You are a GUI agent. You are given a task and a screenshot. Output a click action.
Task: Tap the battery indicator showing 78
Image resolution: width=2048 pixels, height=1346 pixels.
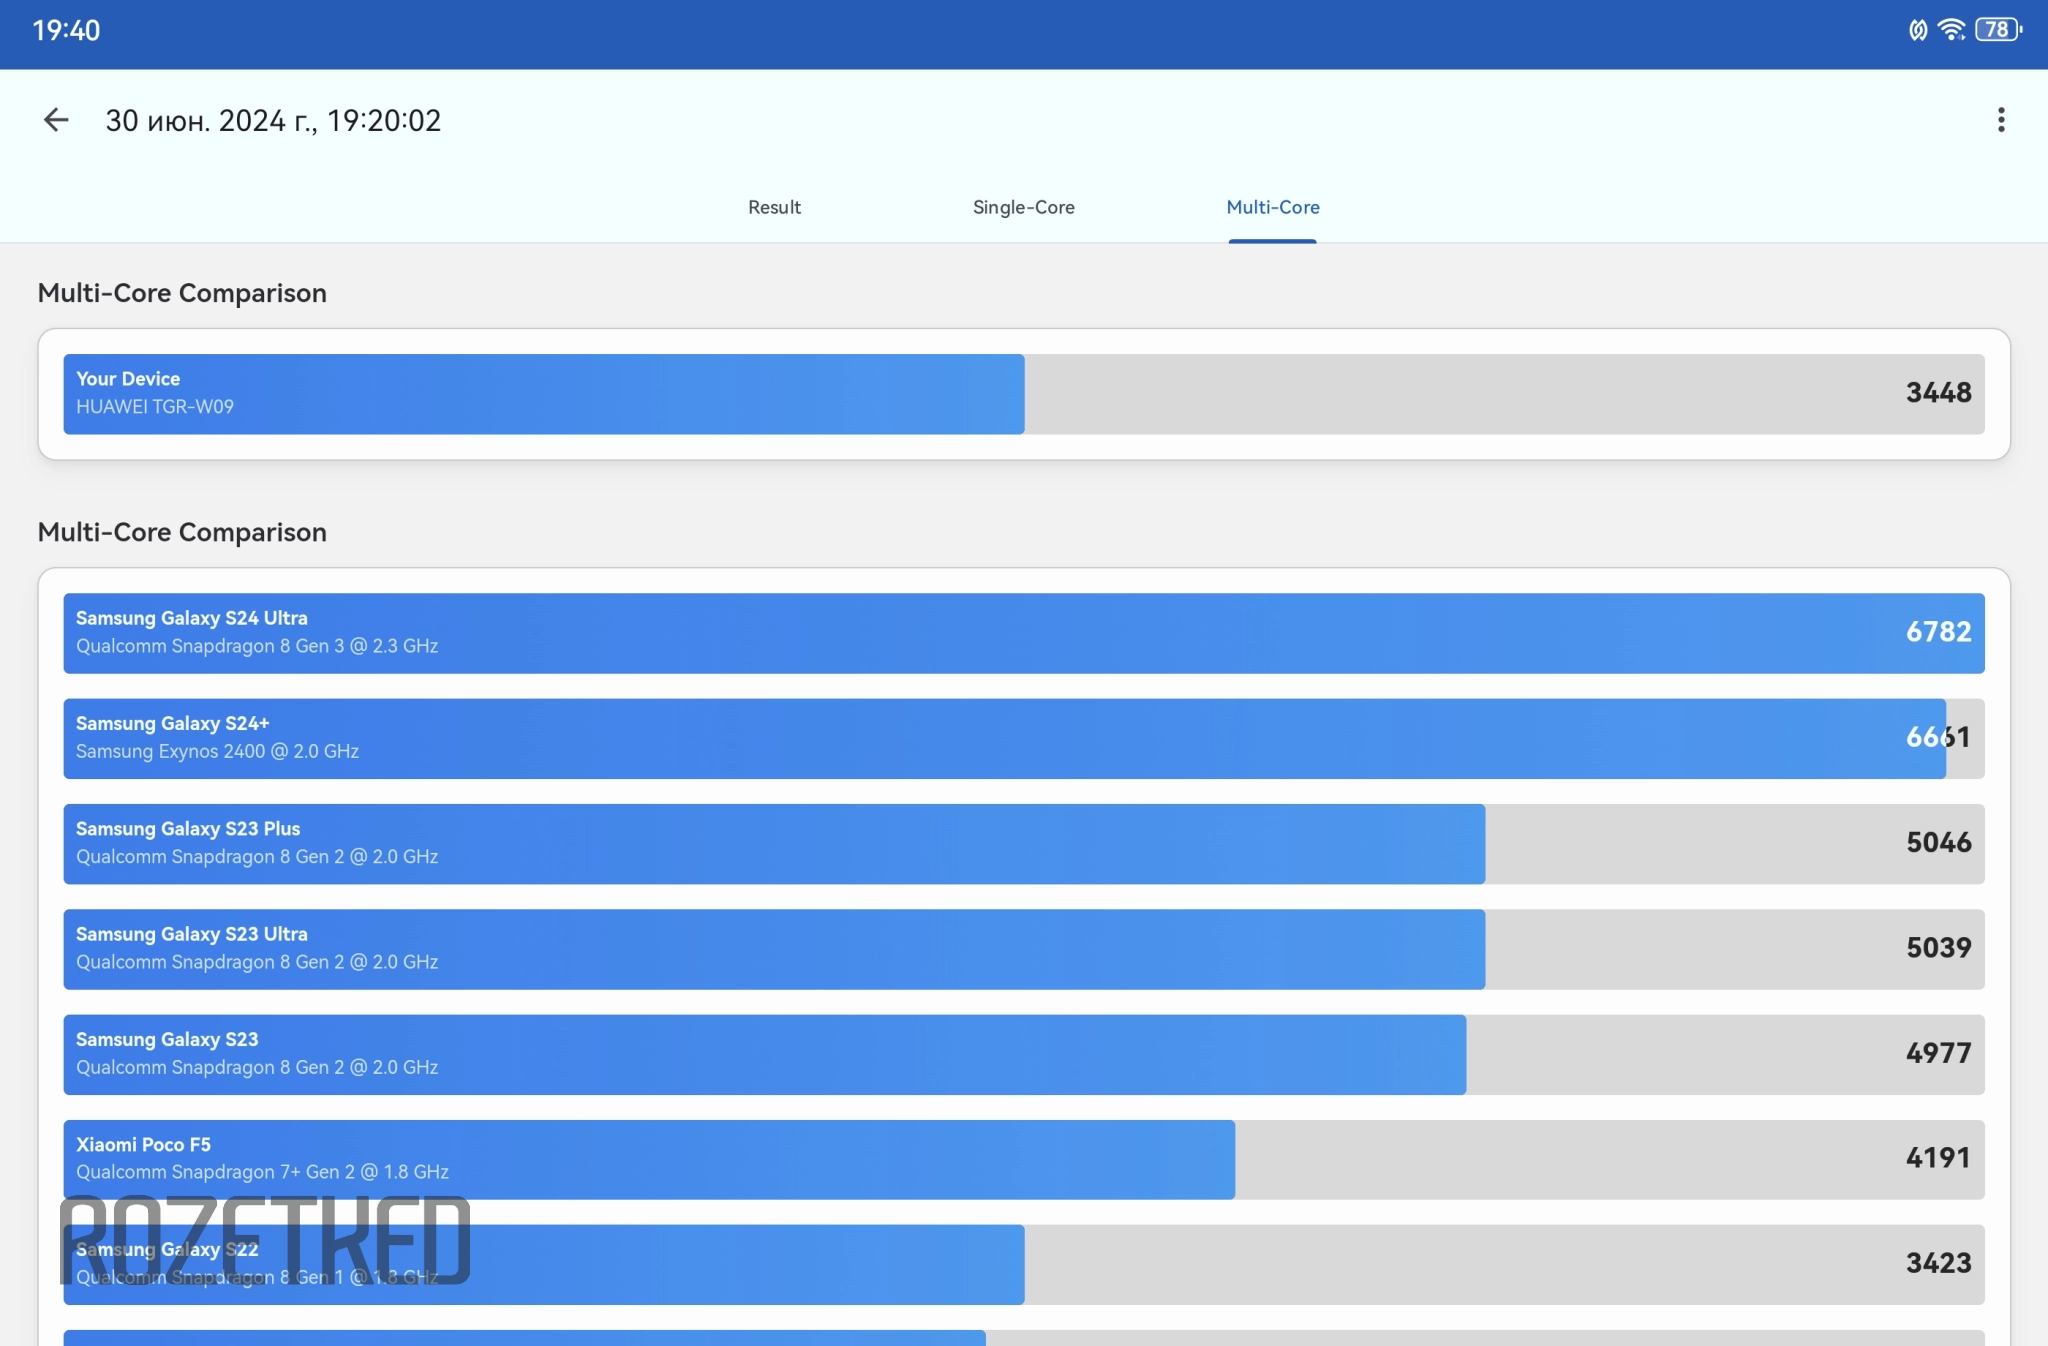point(1997,30)
